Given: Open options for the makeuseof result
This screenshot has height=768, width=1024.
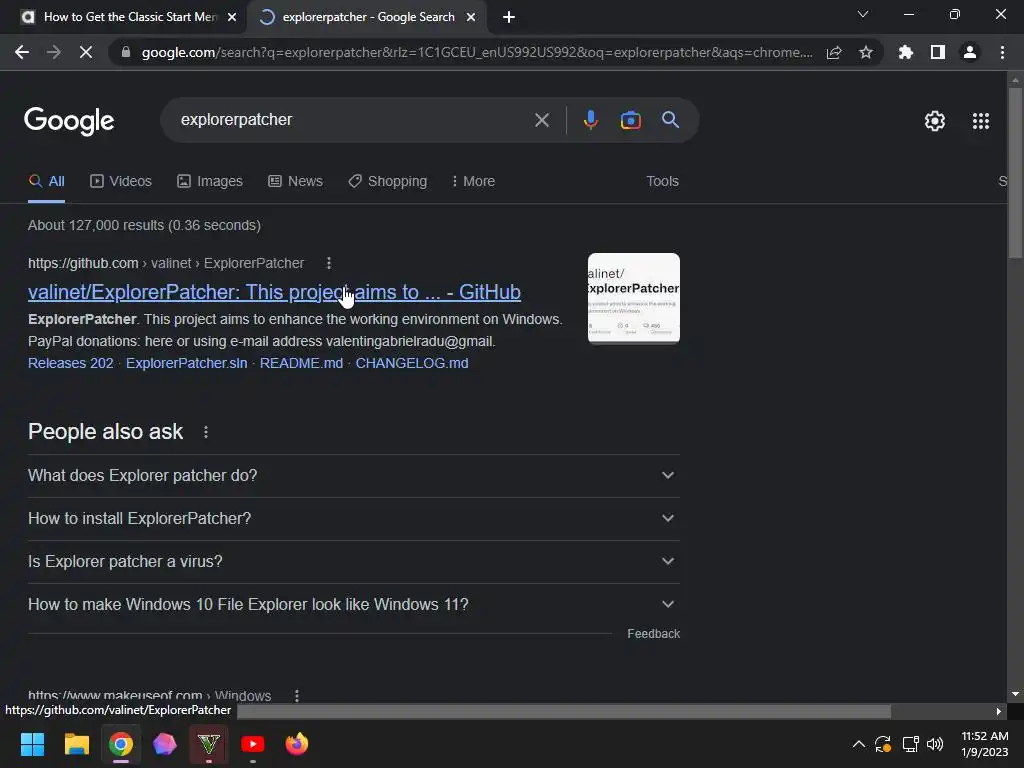Looking at the screenshot, I should [x=296, y=696].
